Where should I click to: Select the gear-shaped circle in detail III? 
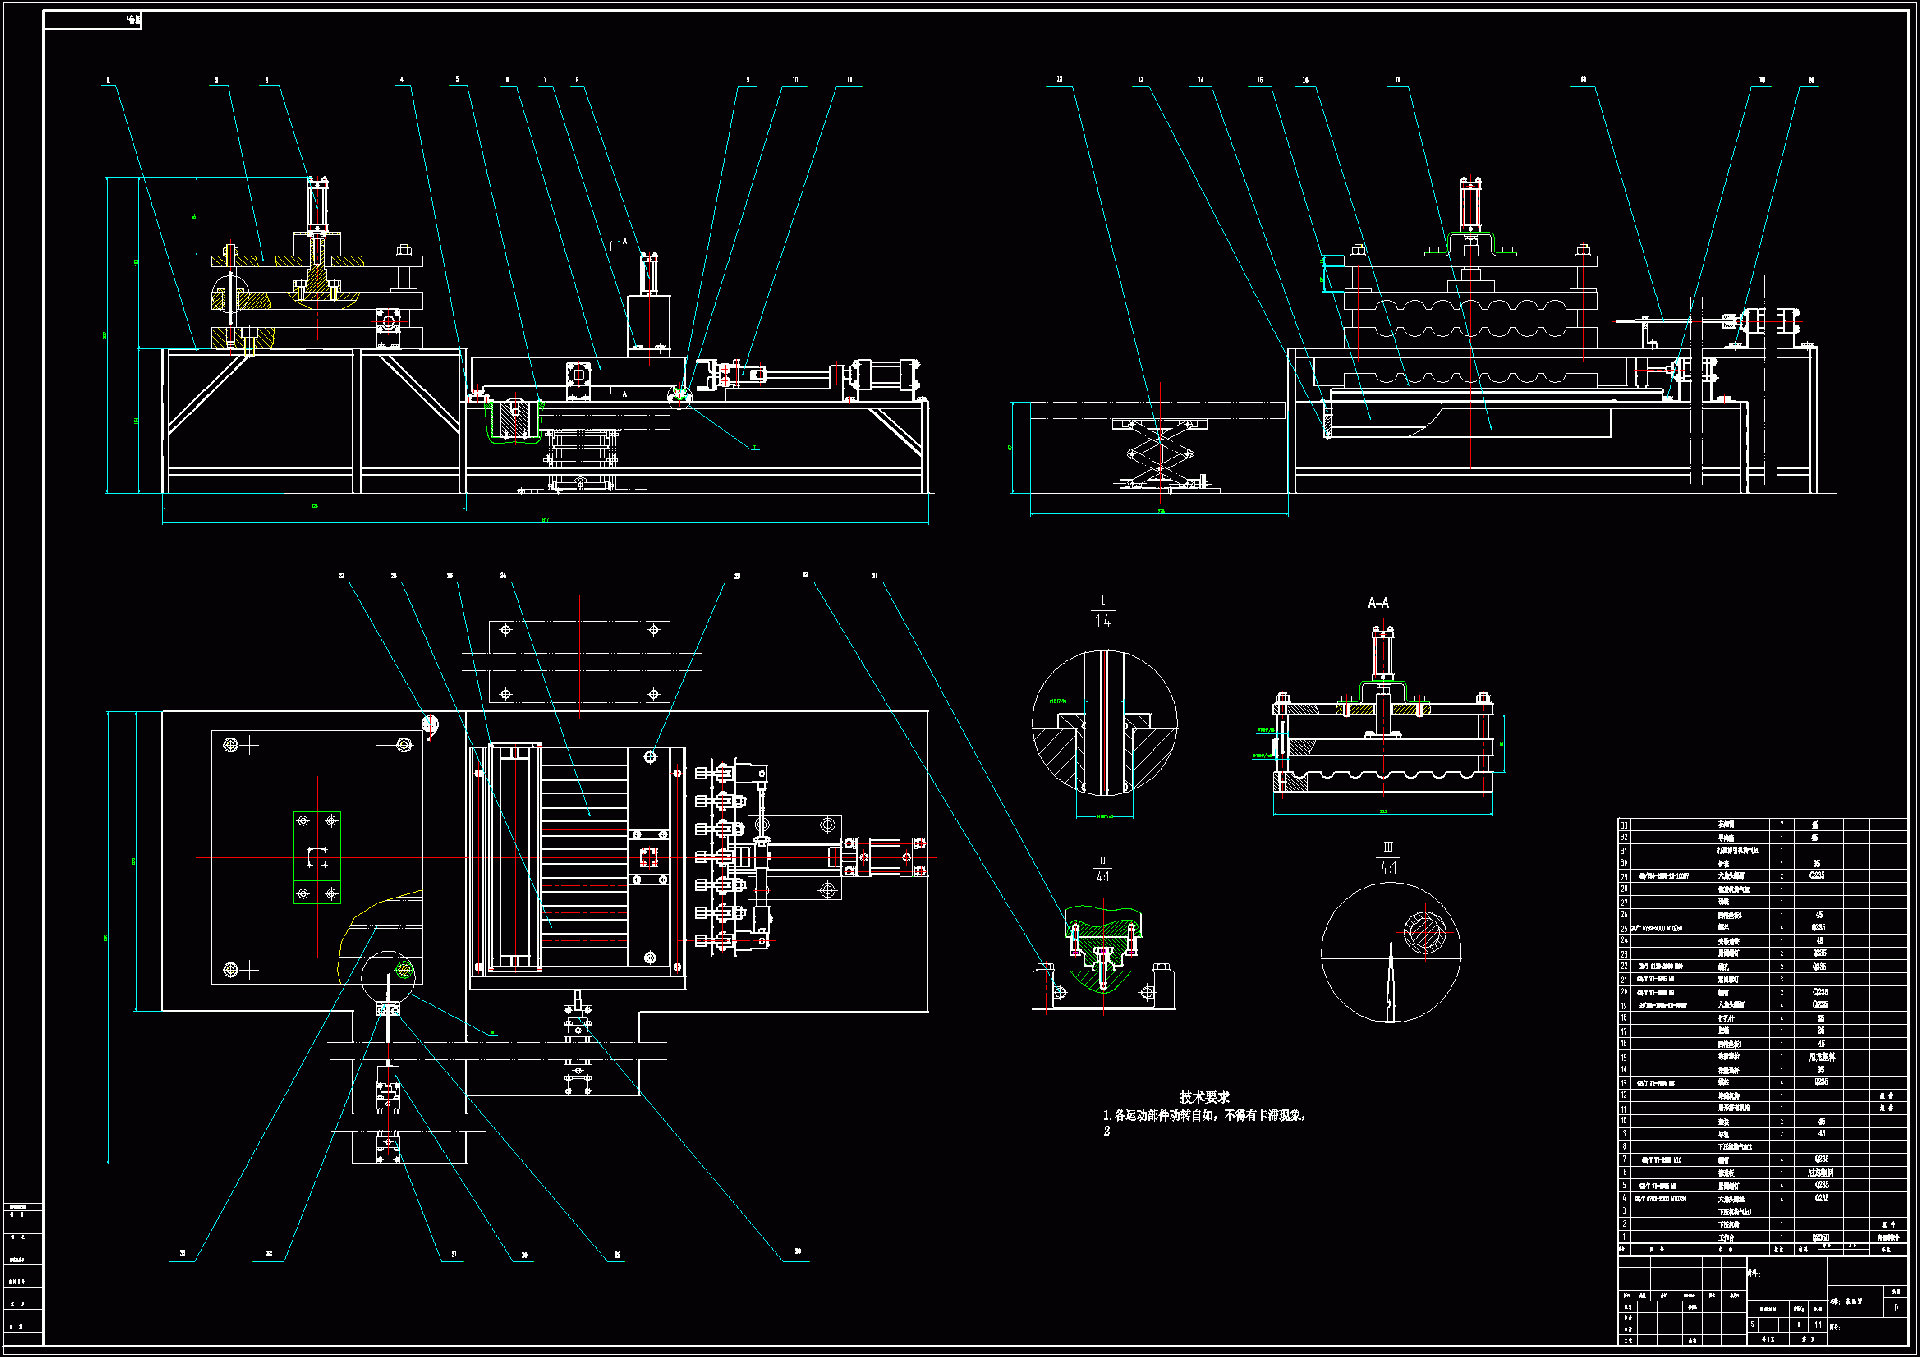point(1424,931)
